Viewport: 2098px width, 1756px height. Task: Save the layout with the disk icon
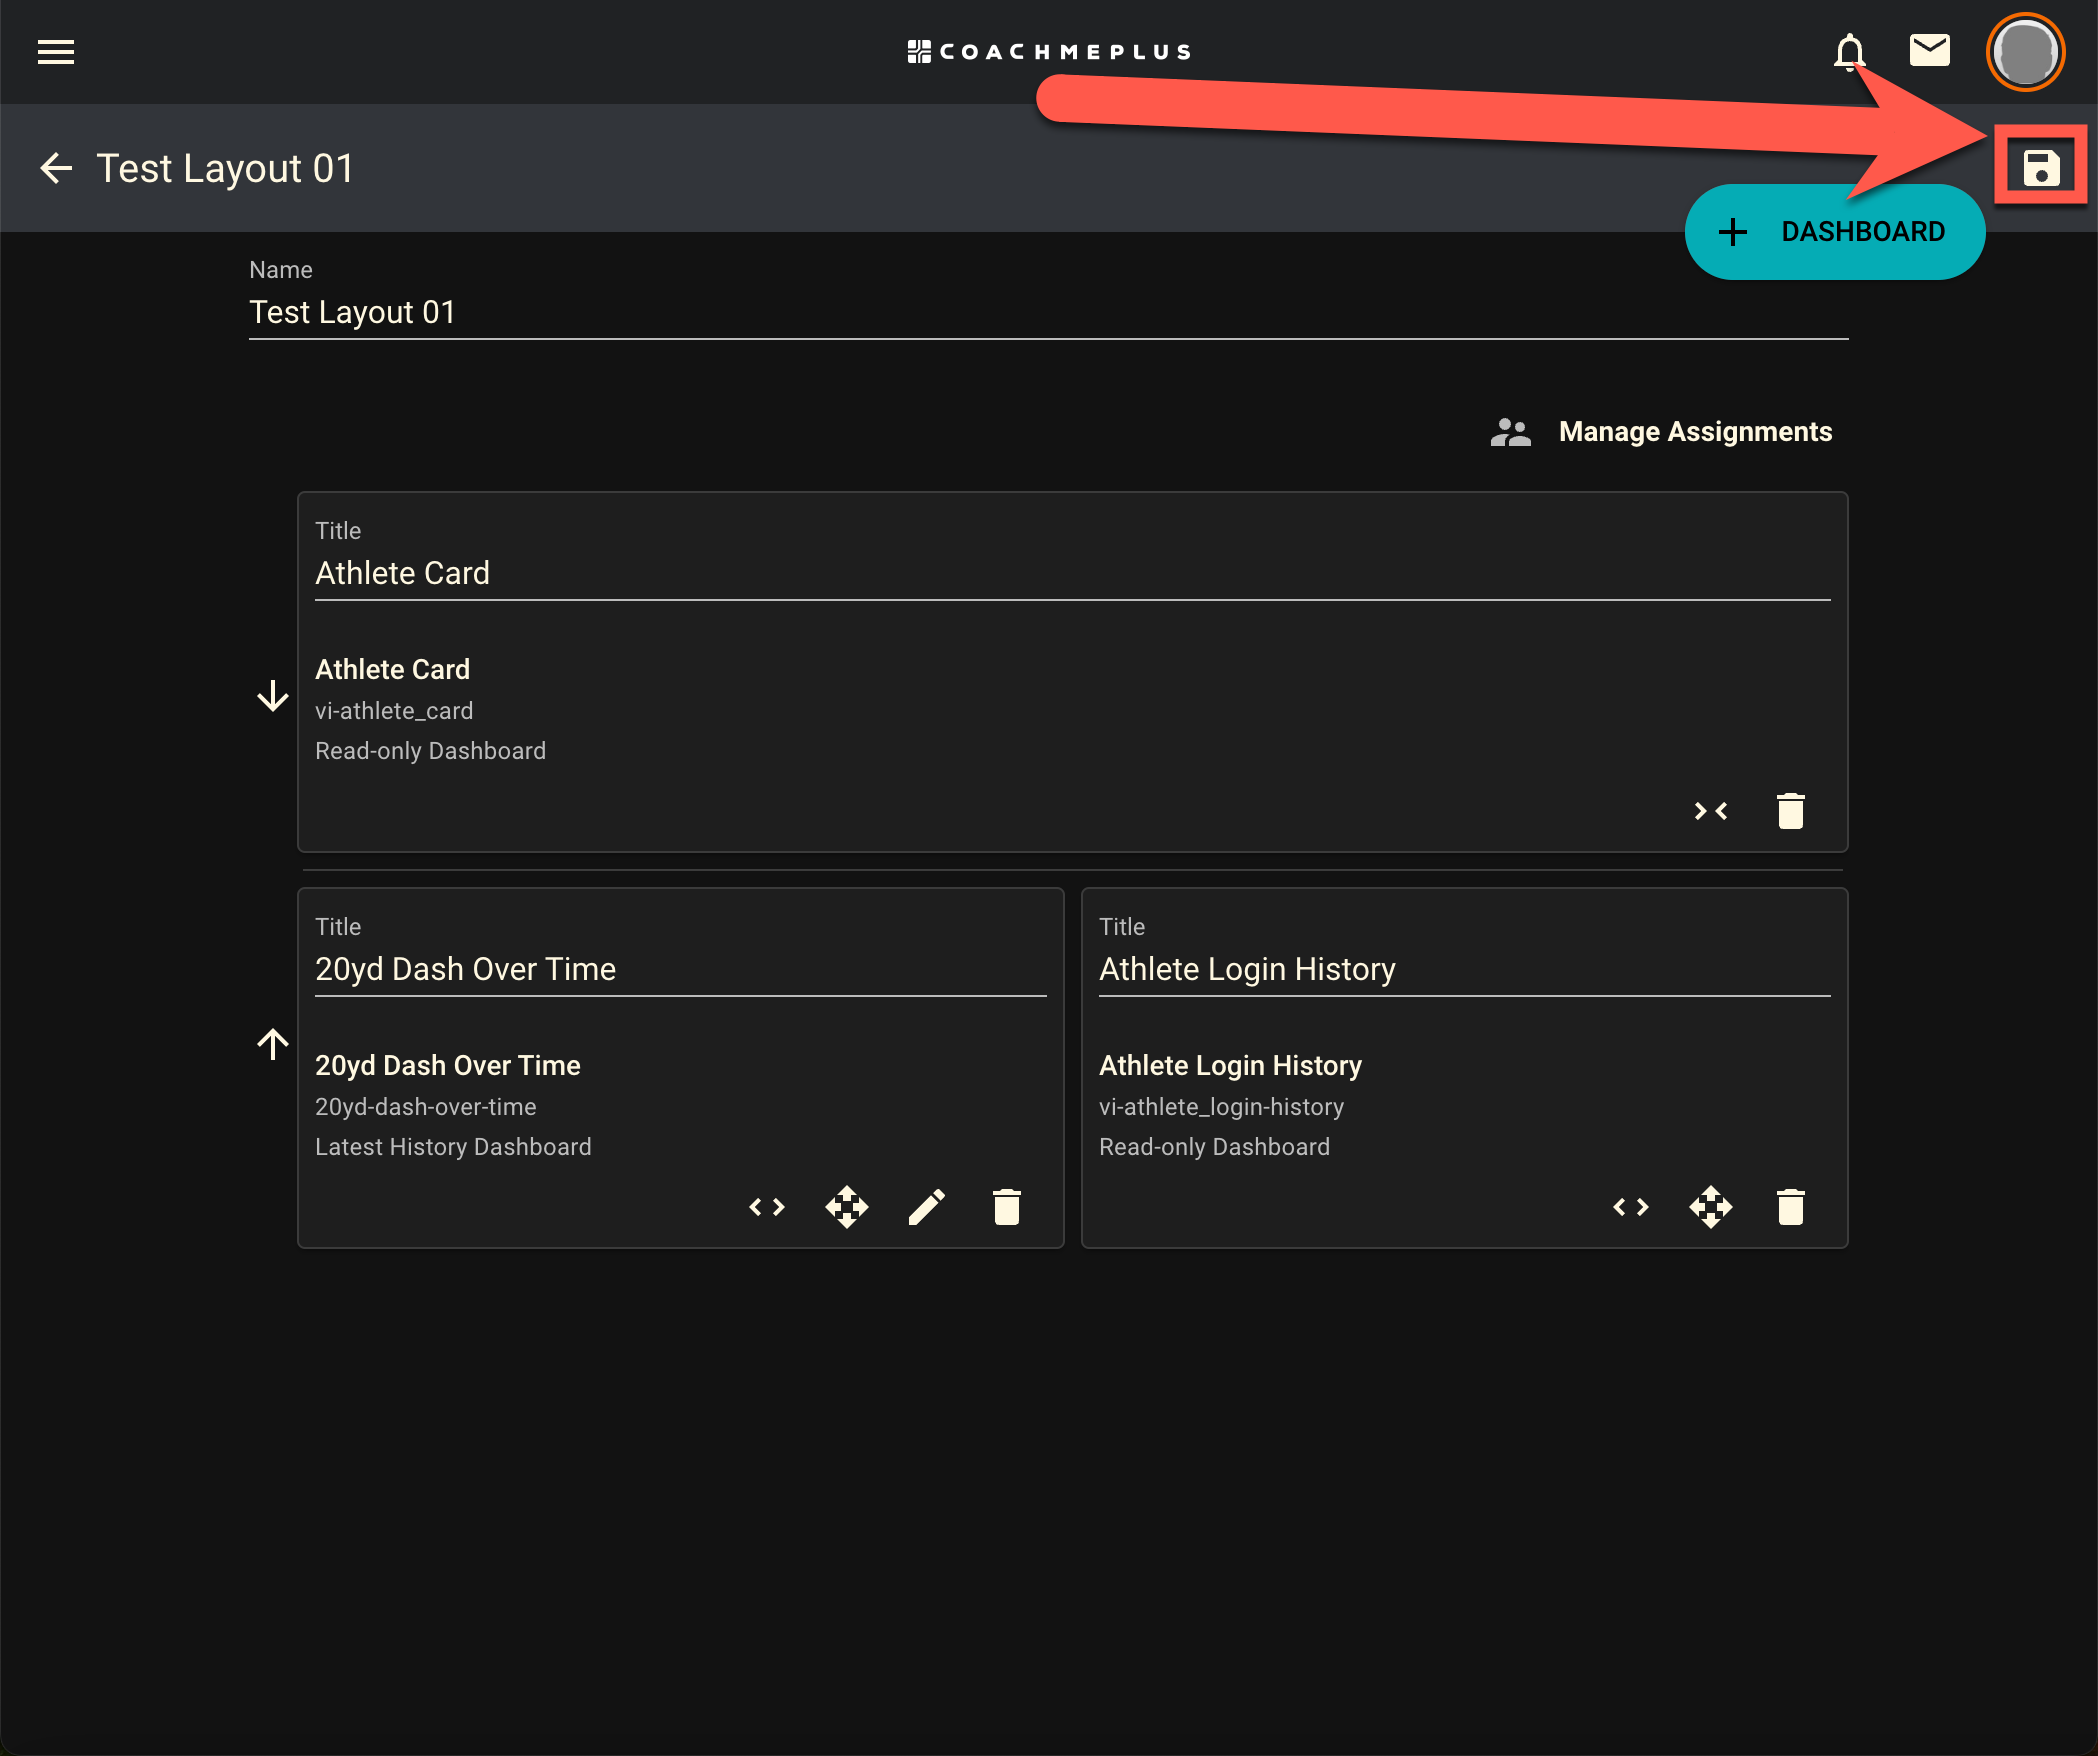pos(2041,168)
